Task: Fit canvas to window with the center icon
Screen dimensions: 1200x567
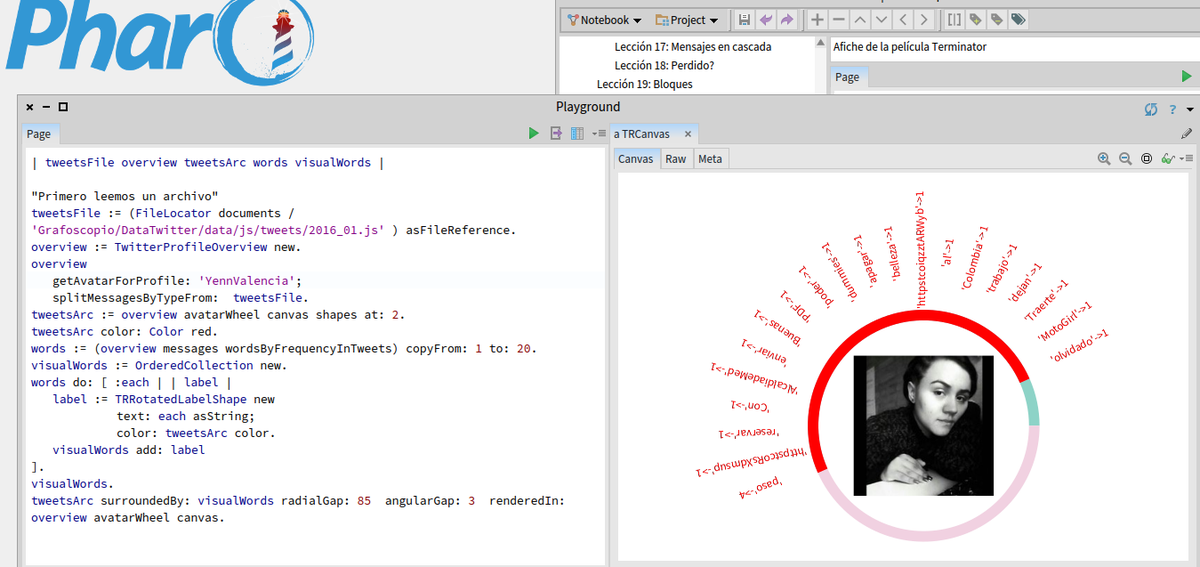Action: point(1146,158)
